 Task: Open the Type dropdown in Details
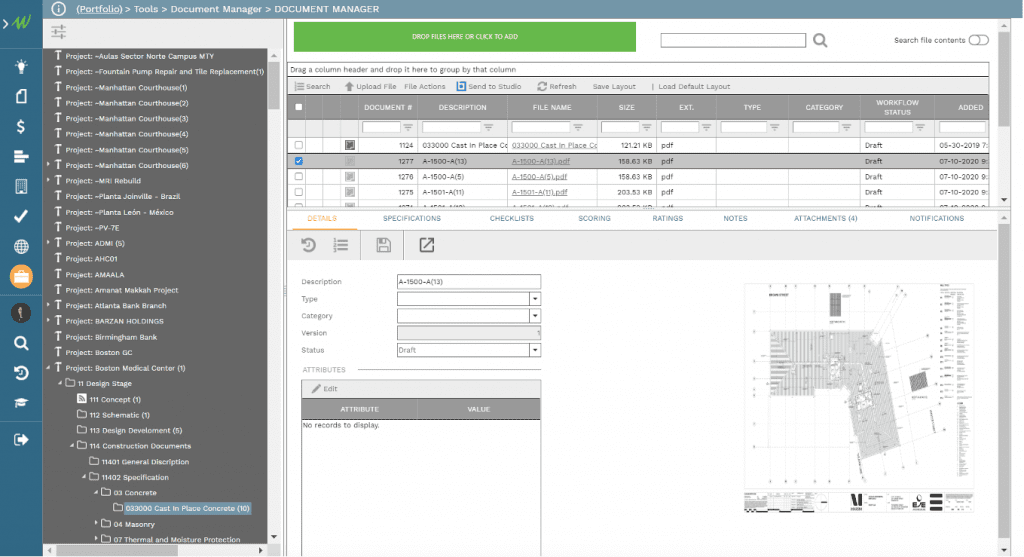(534, 298)
